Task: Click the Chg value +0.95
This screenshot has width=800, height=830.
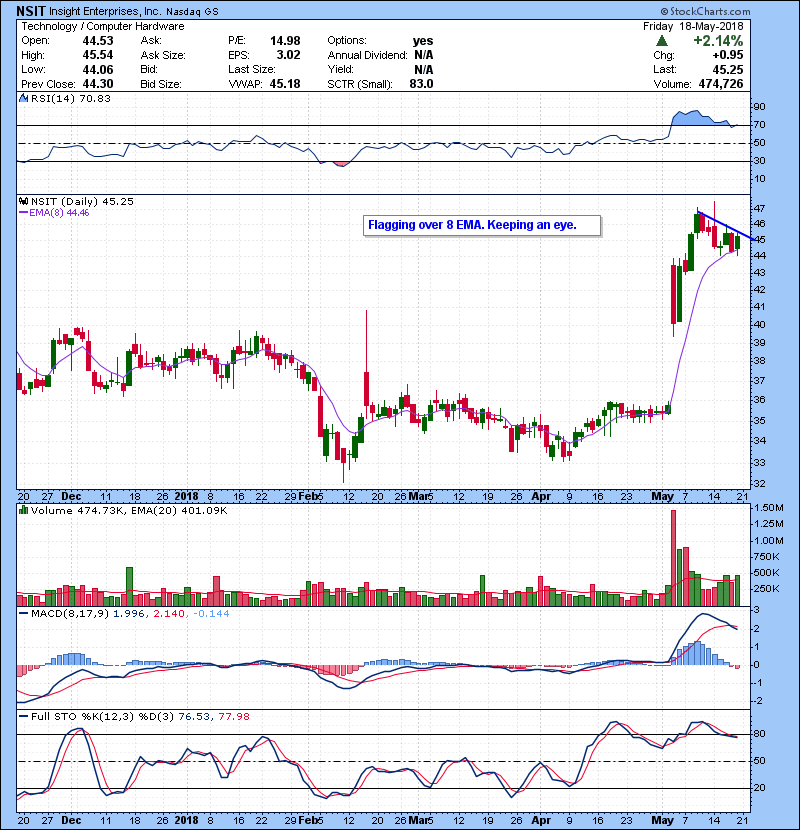Action: coord(727,55)
